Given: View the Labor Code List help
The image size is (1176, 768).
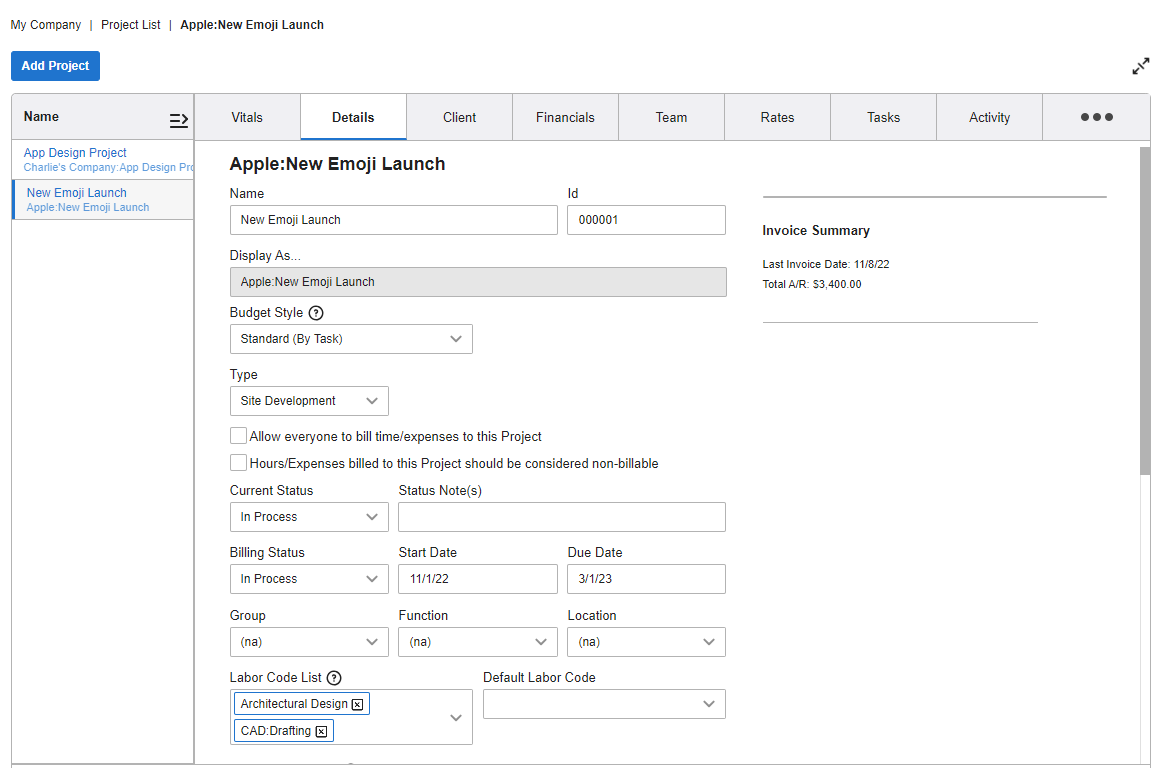Looking at the screenshot, I should pos(336,677).
